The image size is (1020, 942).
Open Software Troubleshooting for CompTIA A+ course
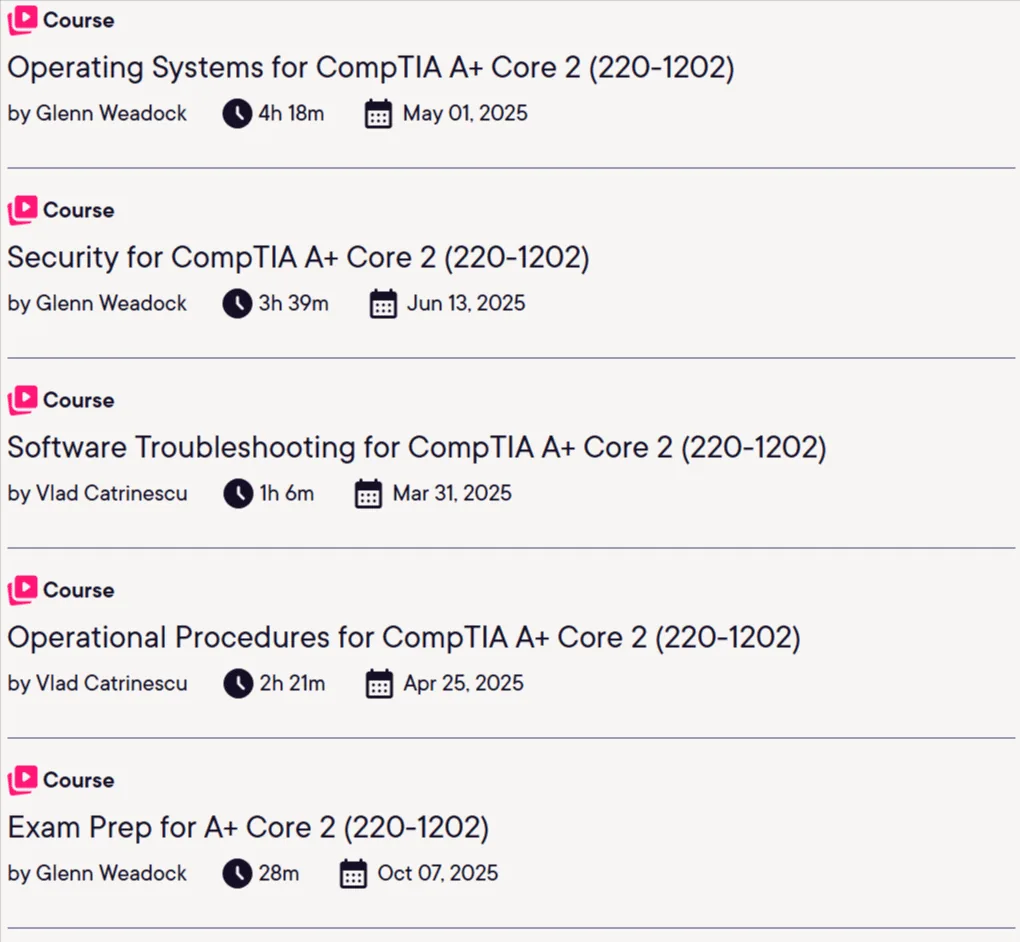tap(417, 448)
